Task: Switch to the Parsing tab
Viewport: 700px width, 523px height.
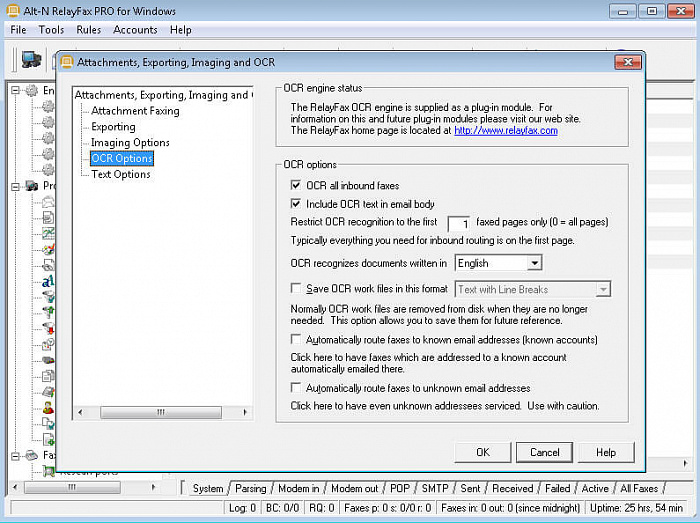Action: [x=250, y=489]
